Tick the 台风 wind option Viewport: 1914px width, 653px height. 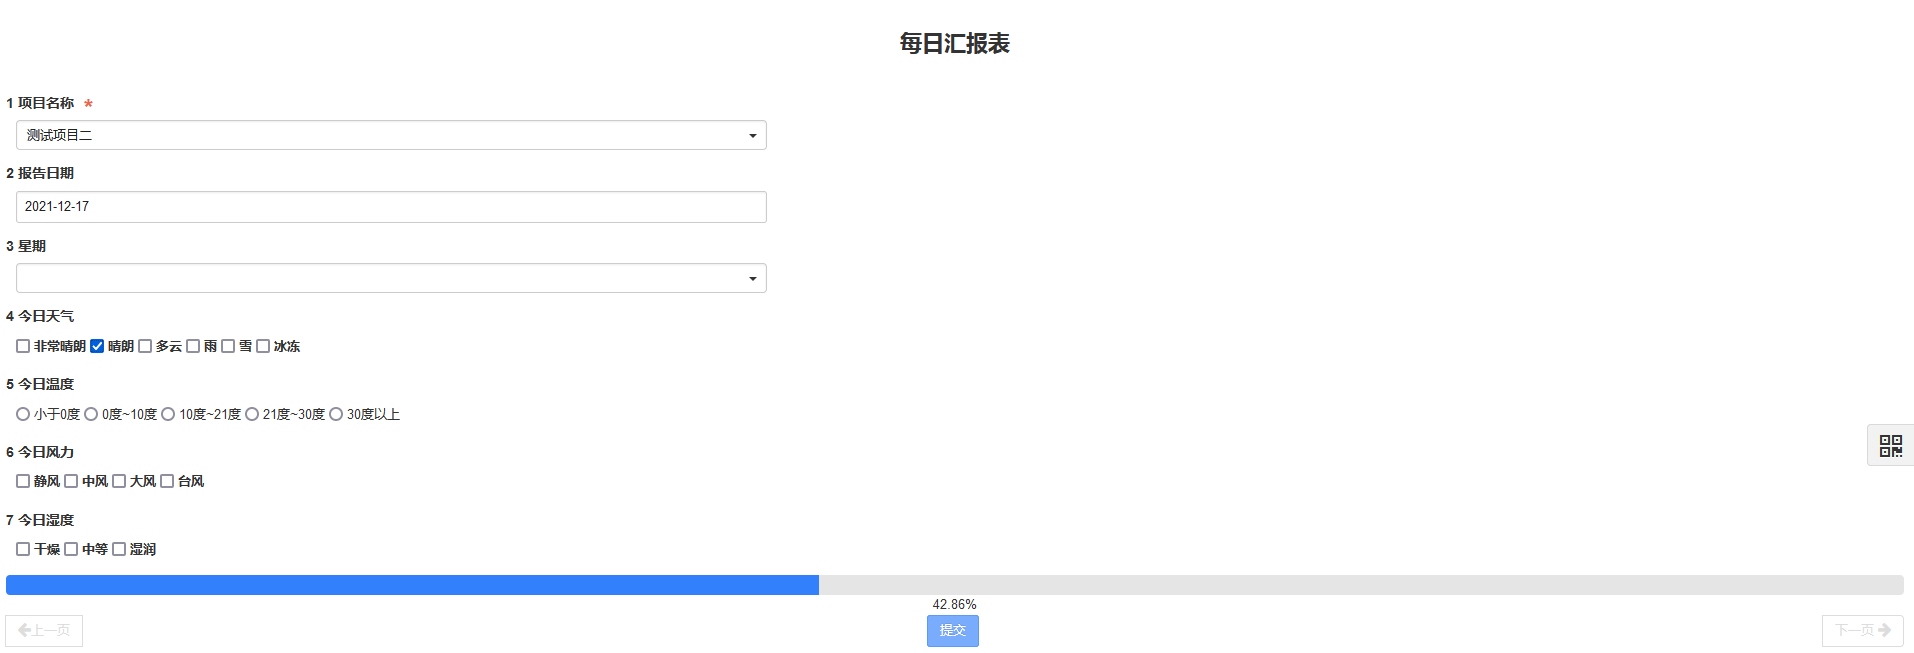167,481
